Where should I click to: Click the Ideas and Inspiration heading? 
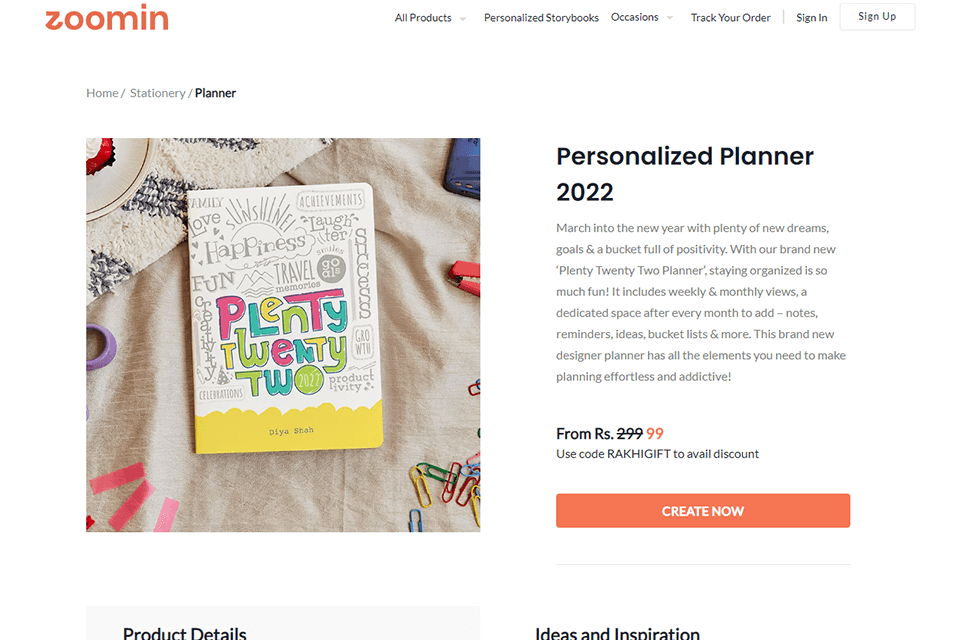point(617,633)
